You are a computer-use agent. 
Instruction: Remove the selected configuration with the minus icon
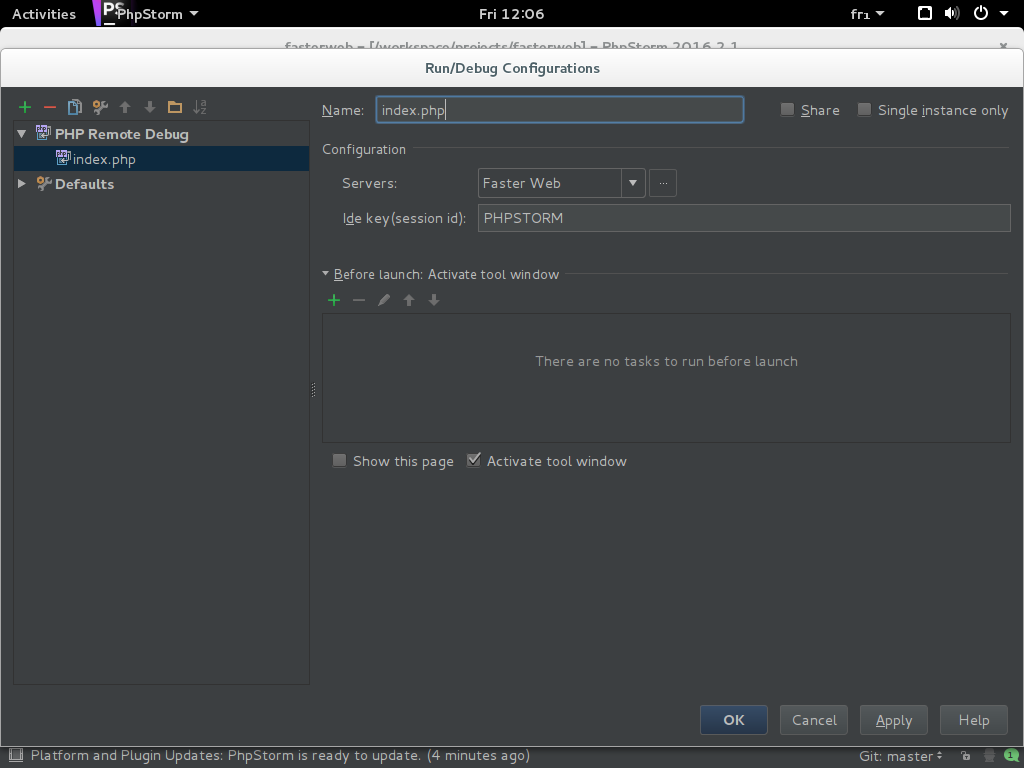50,107
